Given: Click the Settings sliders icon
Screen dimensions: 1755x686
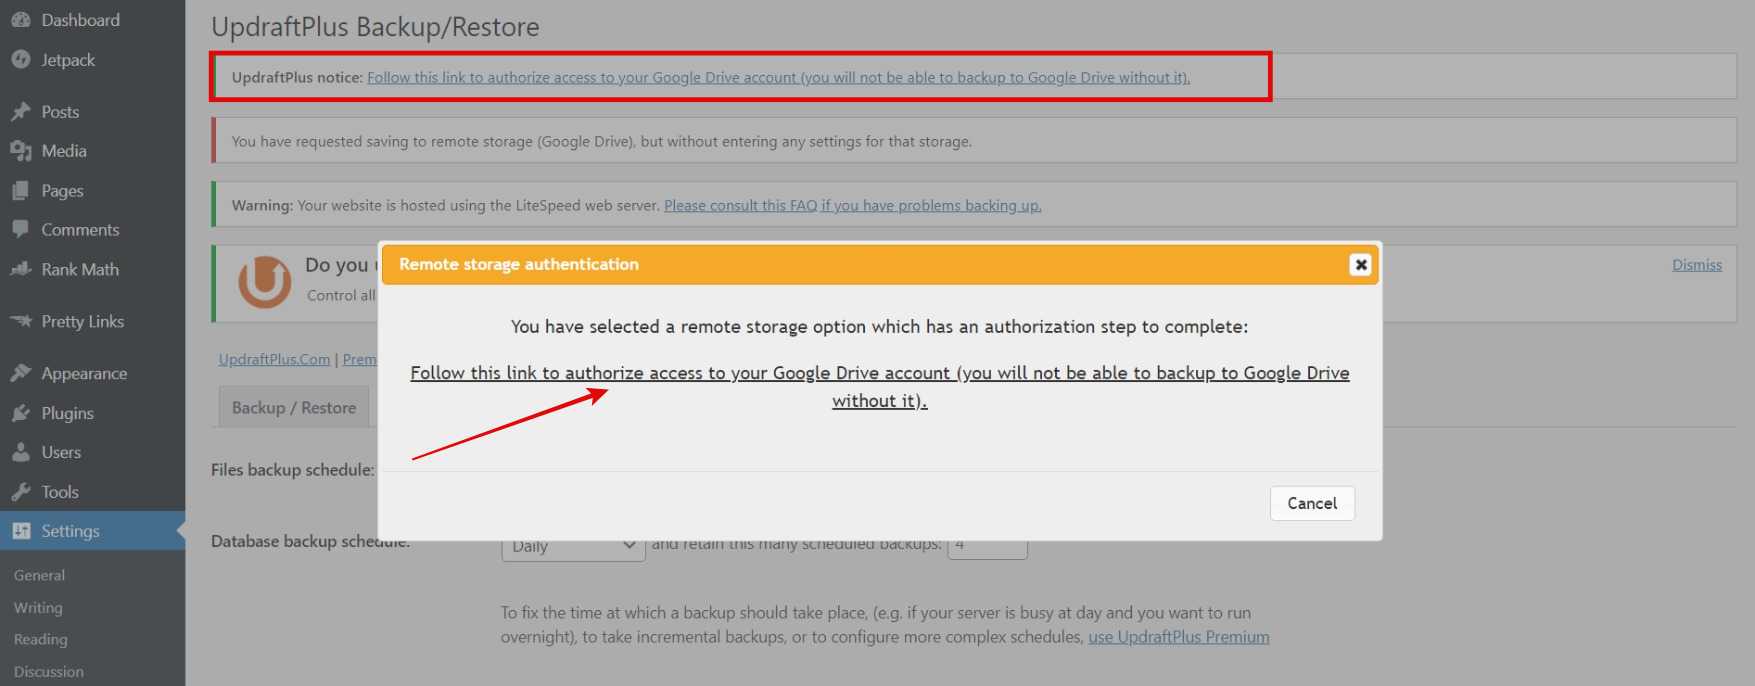Looking at the screenshot, I should click(21, 531).
